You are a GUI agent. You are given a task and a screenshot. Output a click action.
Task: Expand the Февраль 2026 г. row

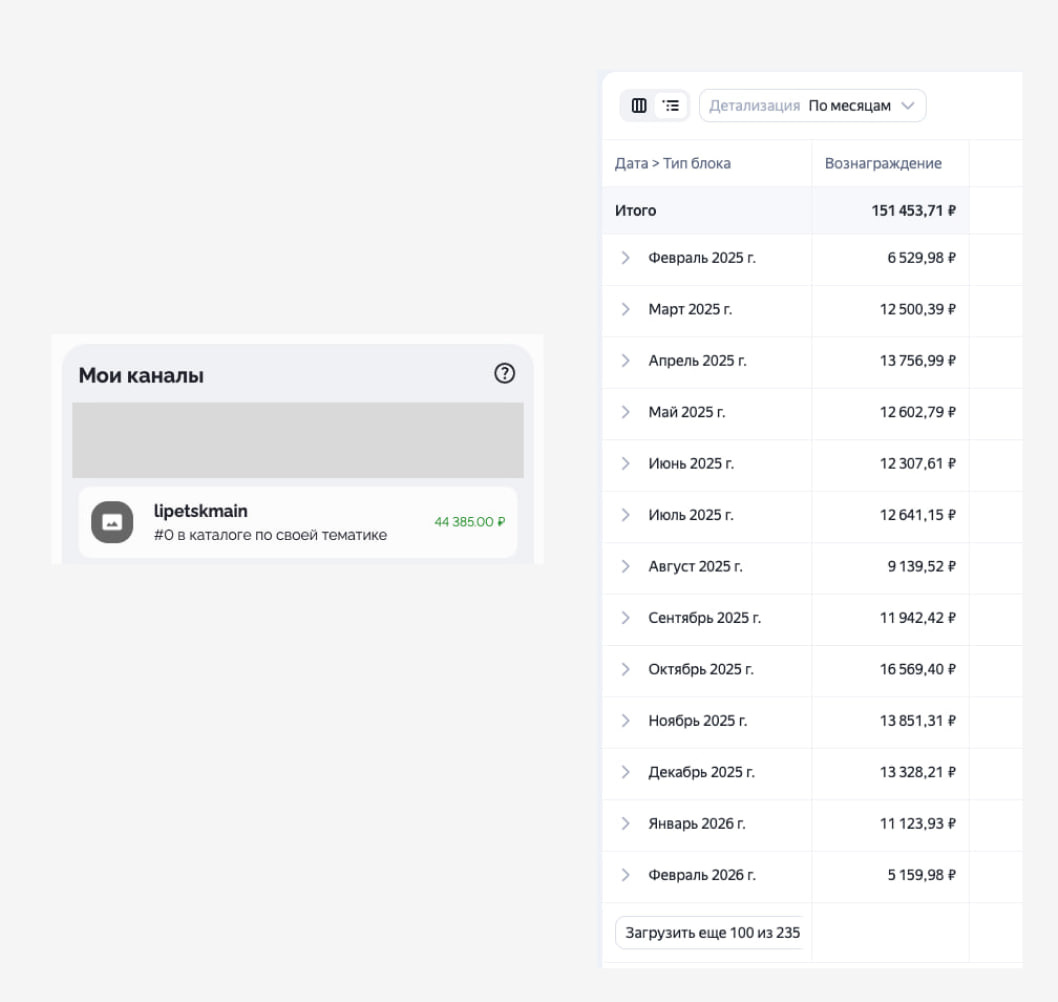pyautogui.click(x=626, y=875)
